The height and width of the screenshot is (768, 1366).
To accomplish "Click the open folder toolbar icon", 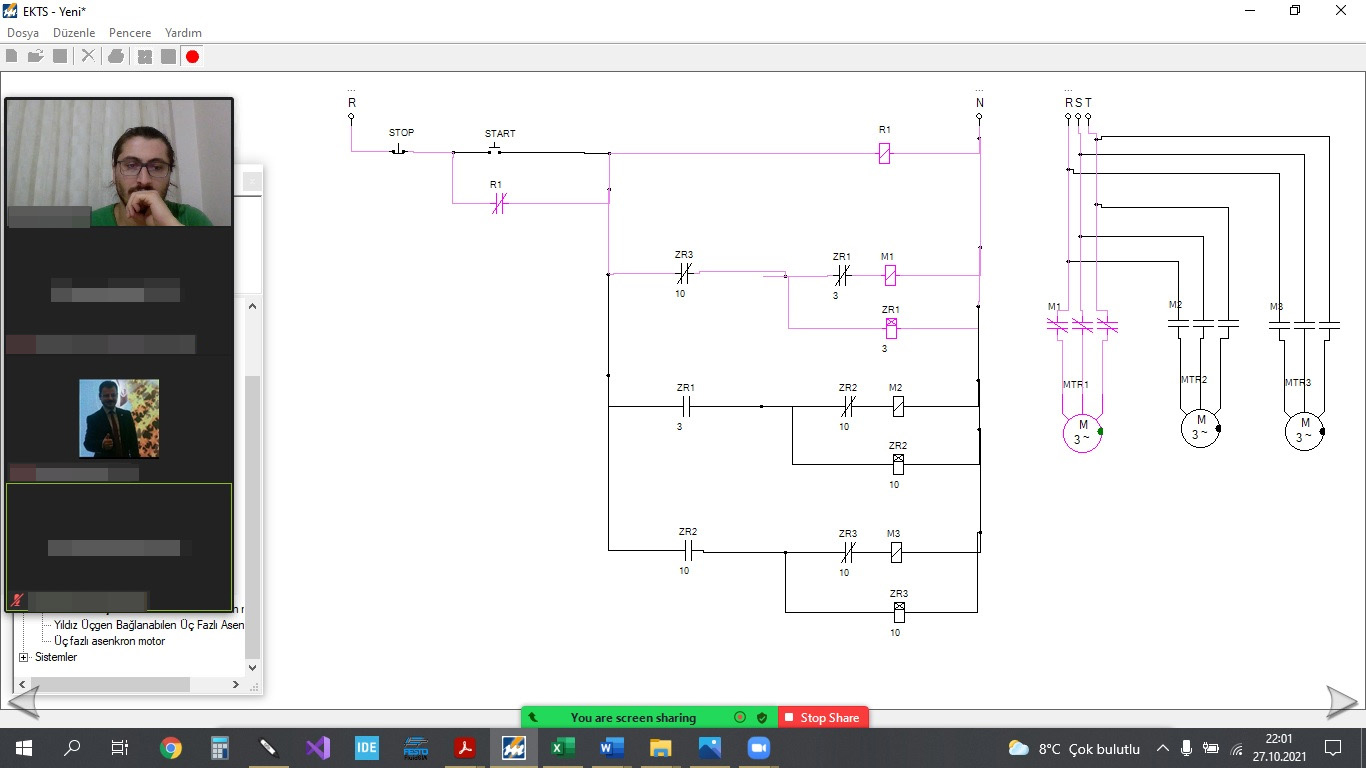I will [x=36, y=57].
